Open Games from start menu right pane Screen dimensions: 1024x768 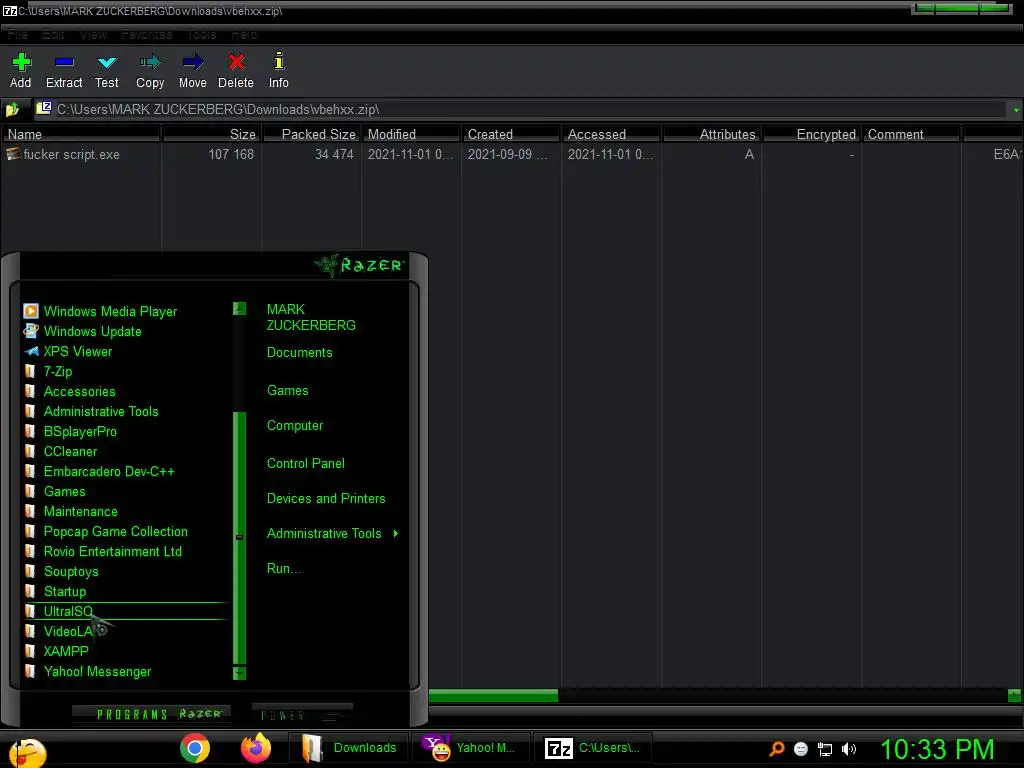click(287, 391)
